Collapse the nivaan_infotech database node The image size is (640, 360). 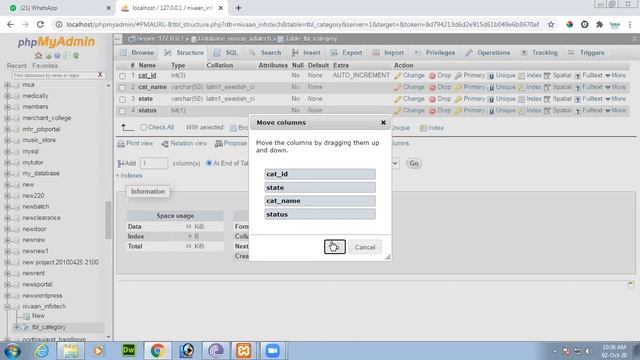7,307
